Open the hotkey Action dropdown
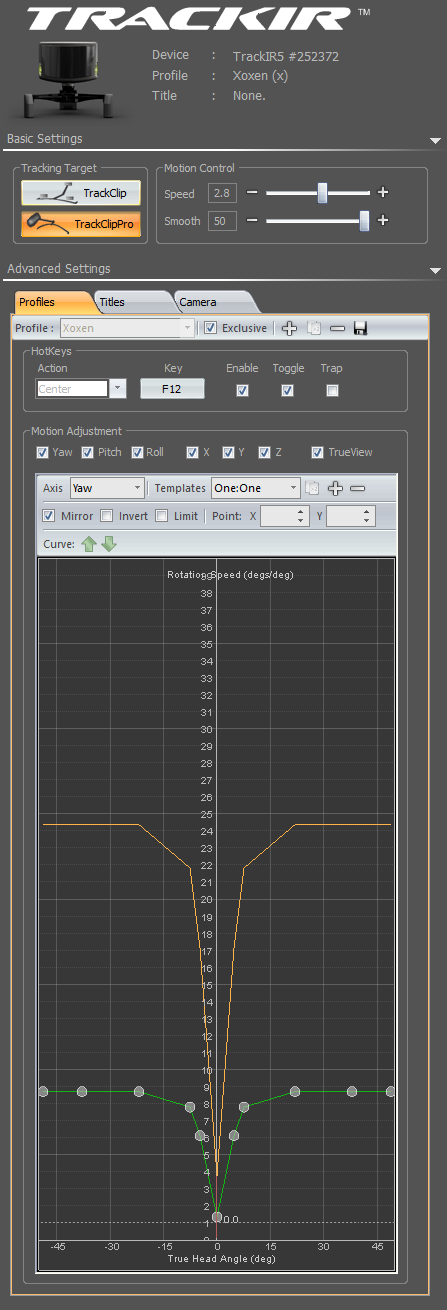This screenshot has width=447, height=1310. pos(118,388)
